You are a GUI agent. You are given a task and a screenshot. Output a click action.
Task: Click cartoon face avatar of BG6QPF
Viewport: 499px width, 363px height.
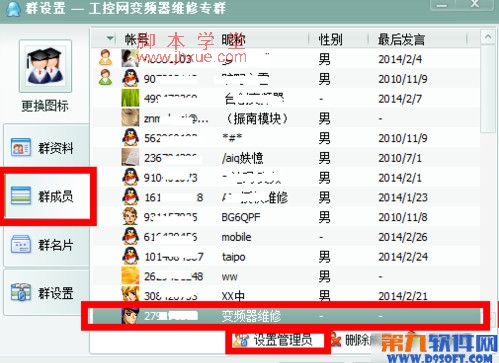tap(130, 216)
